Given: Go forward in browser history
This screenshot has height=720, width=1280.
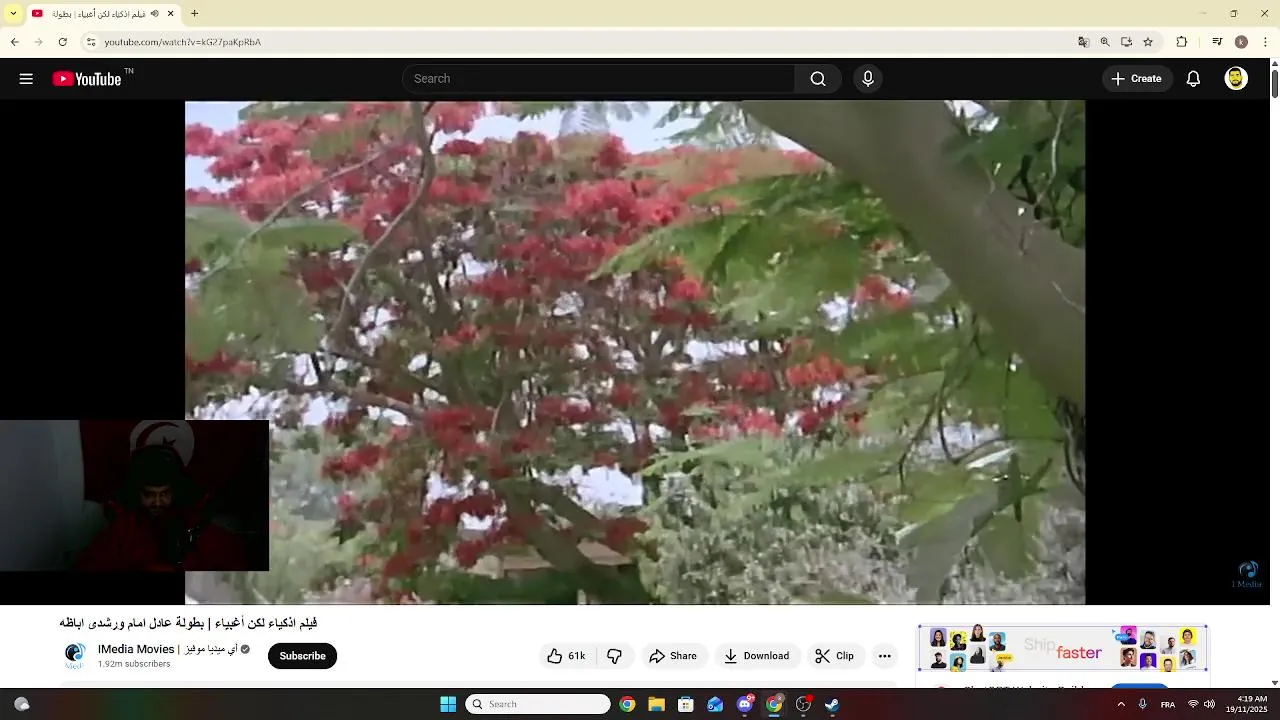Looking at the screenshot, I should (x=38, y=42).
